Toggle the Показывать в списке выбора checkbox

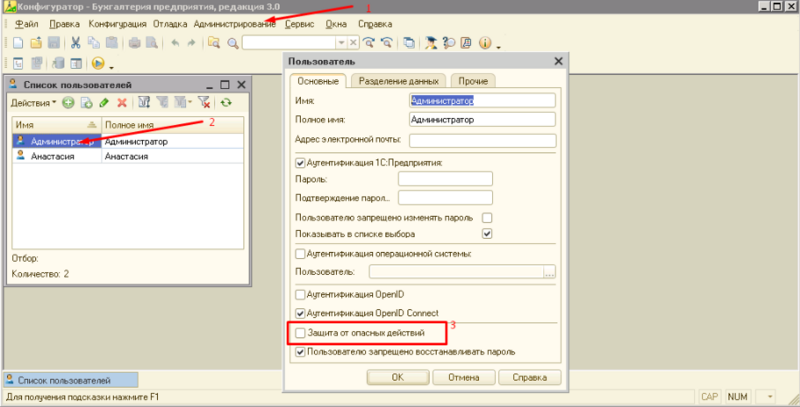coord(487,234)
